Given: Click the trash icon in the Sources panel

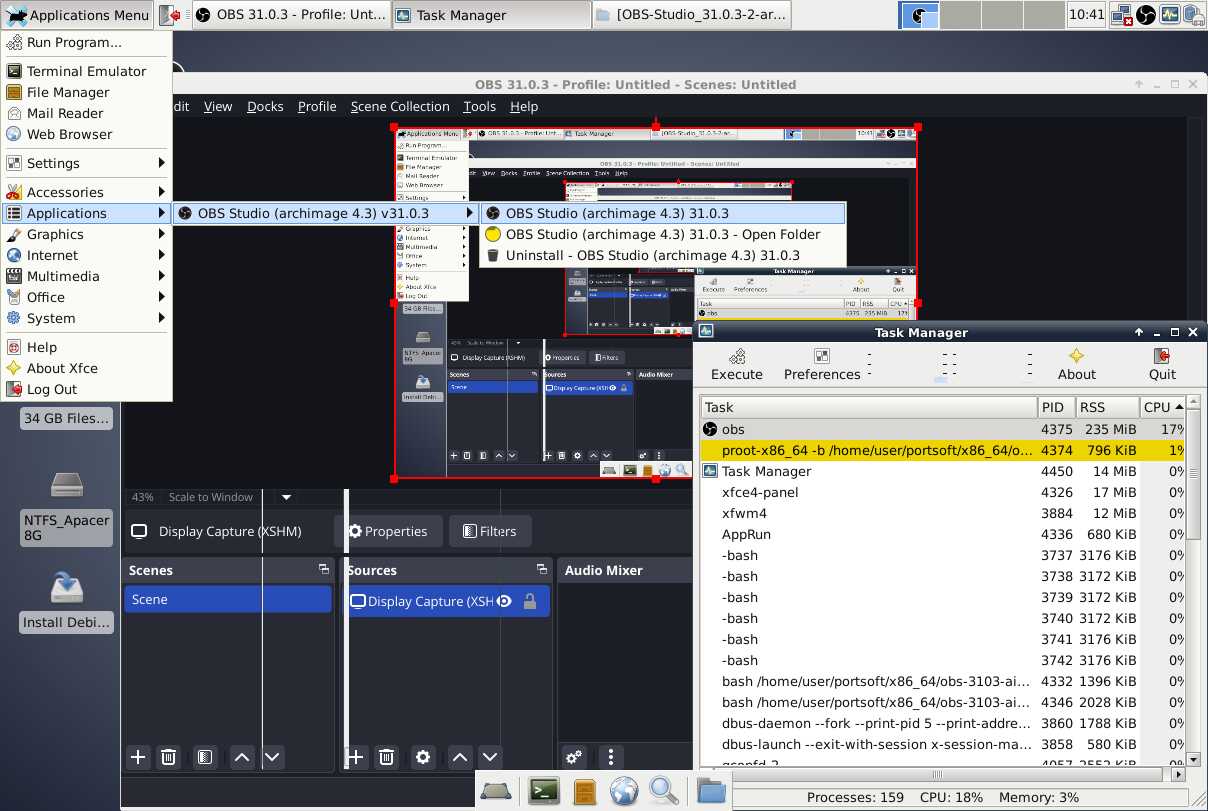Looking at the screenshot, I should pos(387,757).
